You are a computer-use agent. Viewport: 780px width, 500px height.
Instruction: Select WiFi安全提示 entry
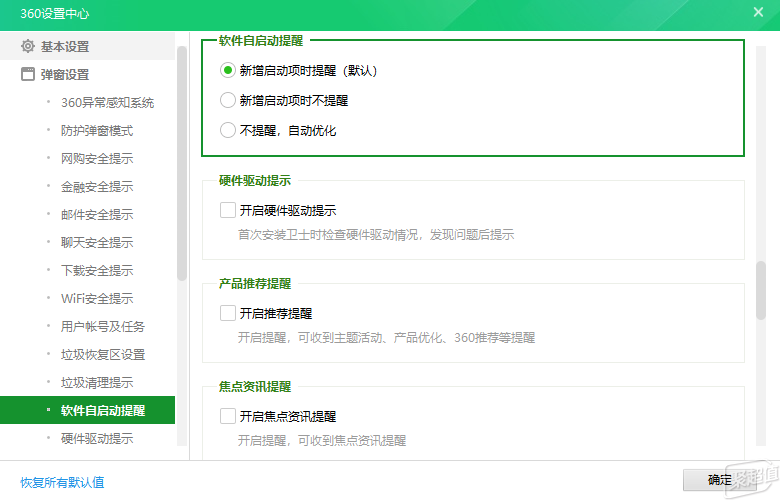click(x=97, y=299)
